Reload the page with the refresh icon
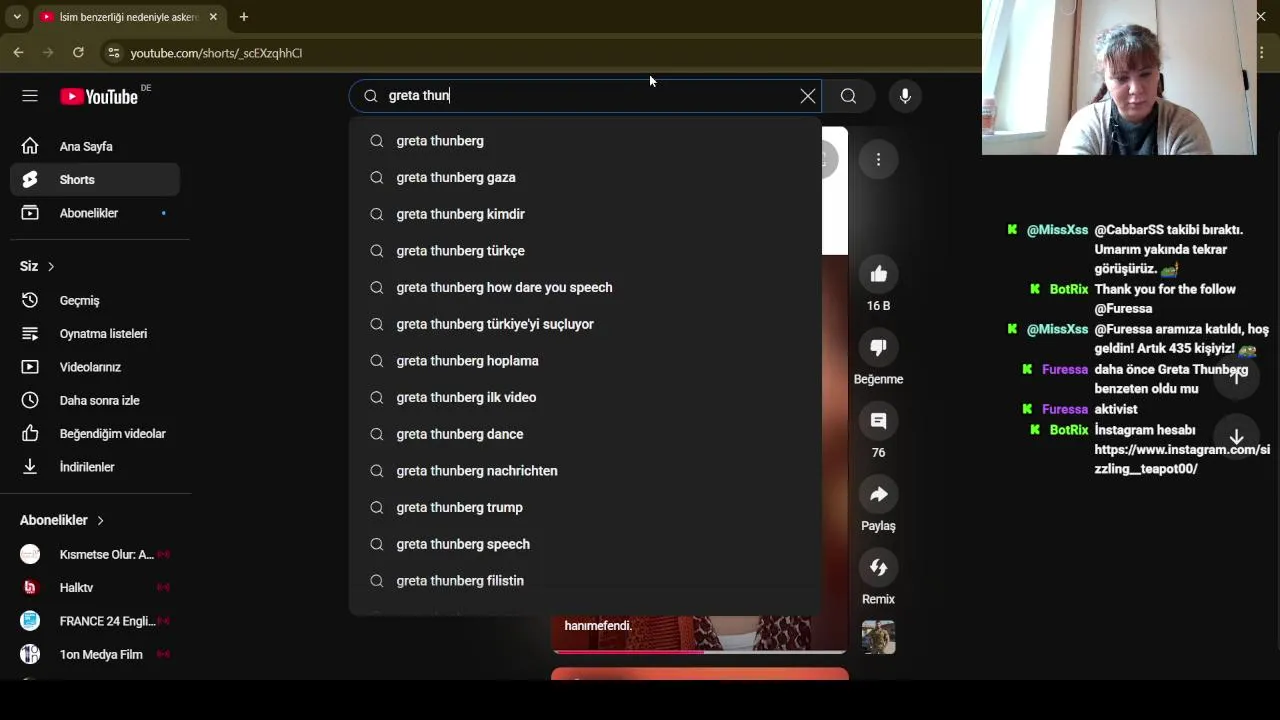The image size is (1280, 720). [x=78, y=53]
